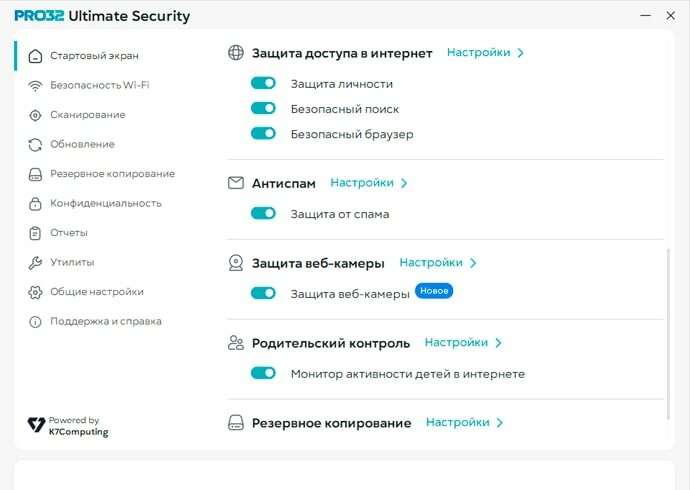The height and width of the screenshot is (490, 690).
Task: Click the Scanning target icon in sidebar
Action: point(36,115)
